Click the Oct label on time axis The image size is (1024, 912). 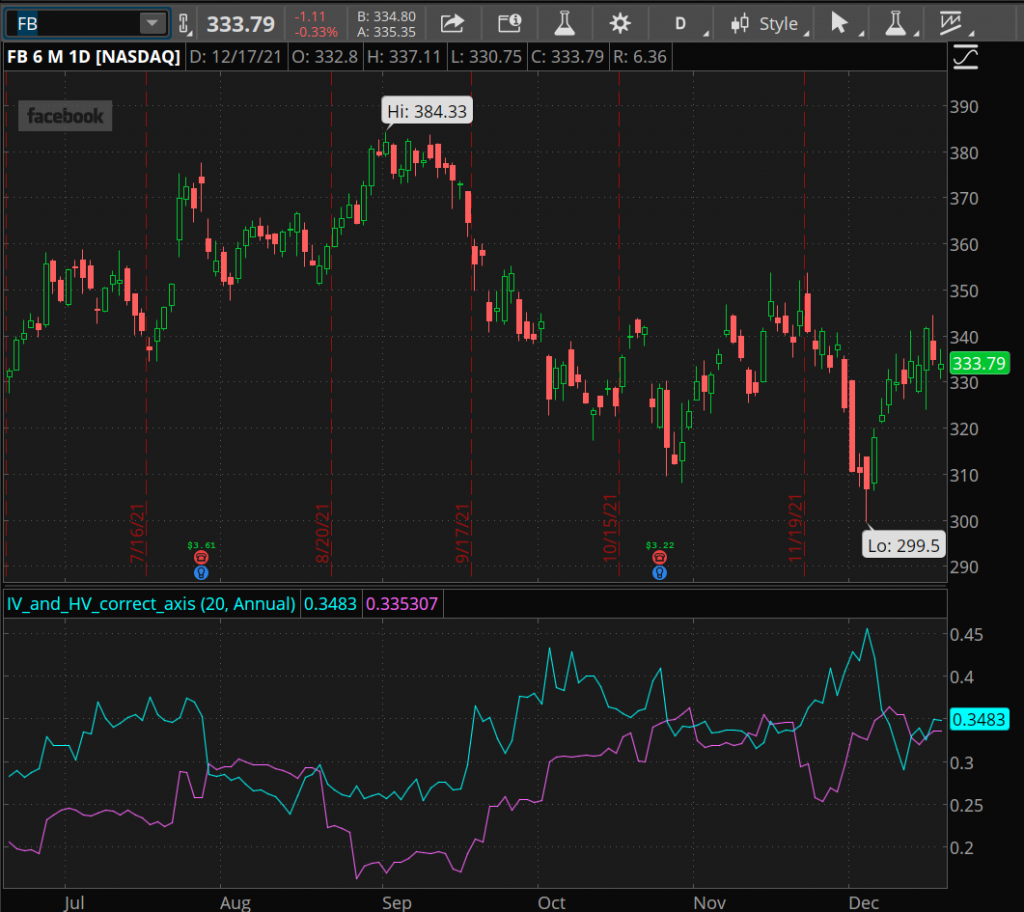point(551,902)
